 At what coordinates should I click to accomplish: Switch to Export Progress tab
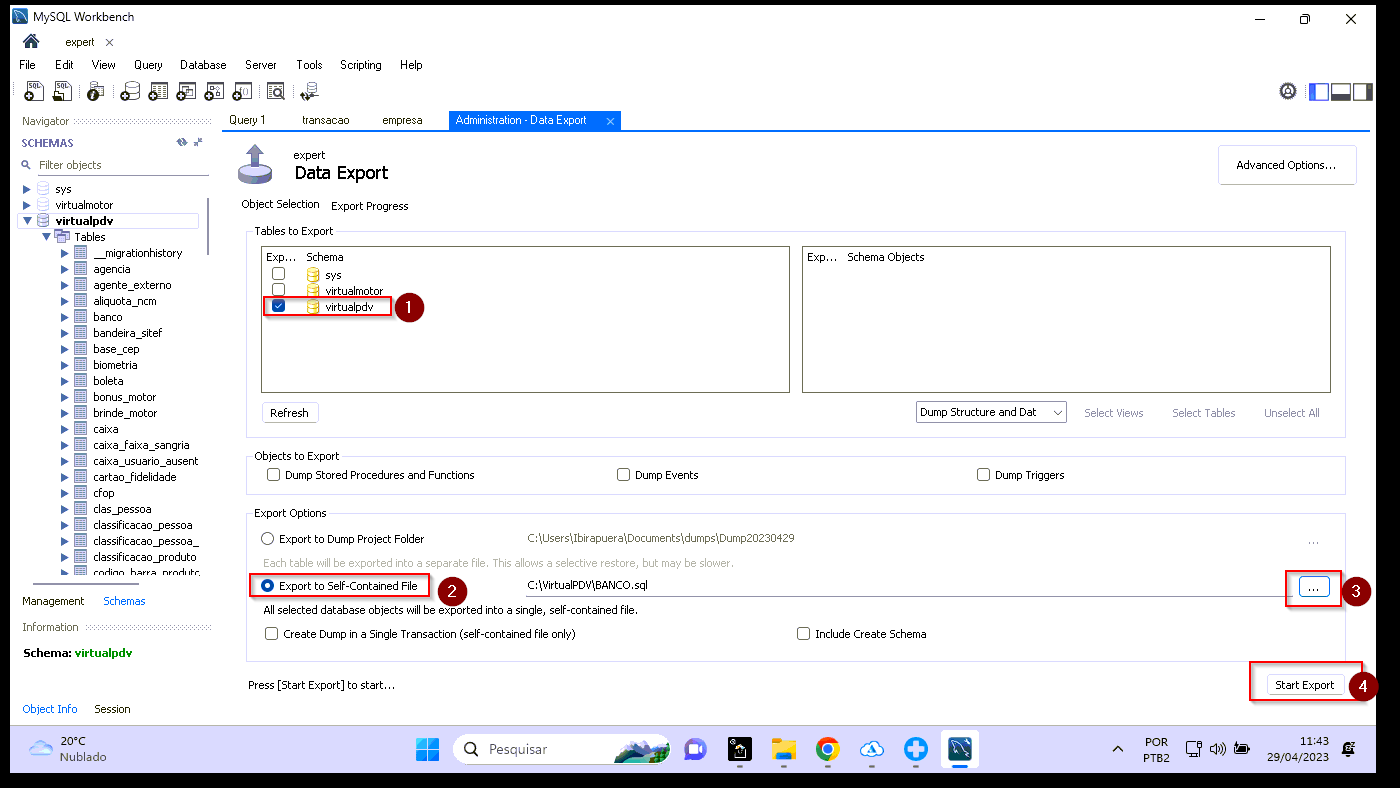click(x=369, y=206)
